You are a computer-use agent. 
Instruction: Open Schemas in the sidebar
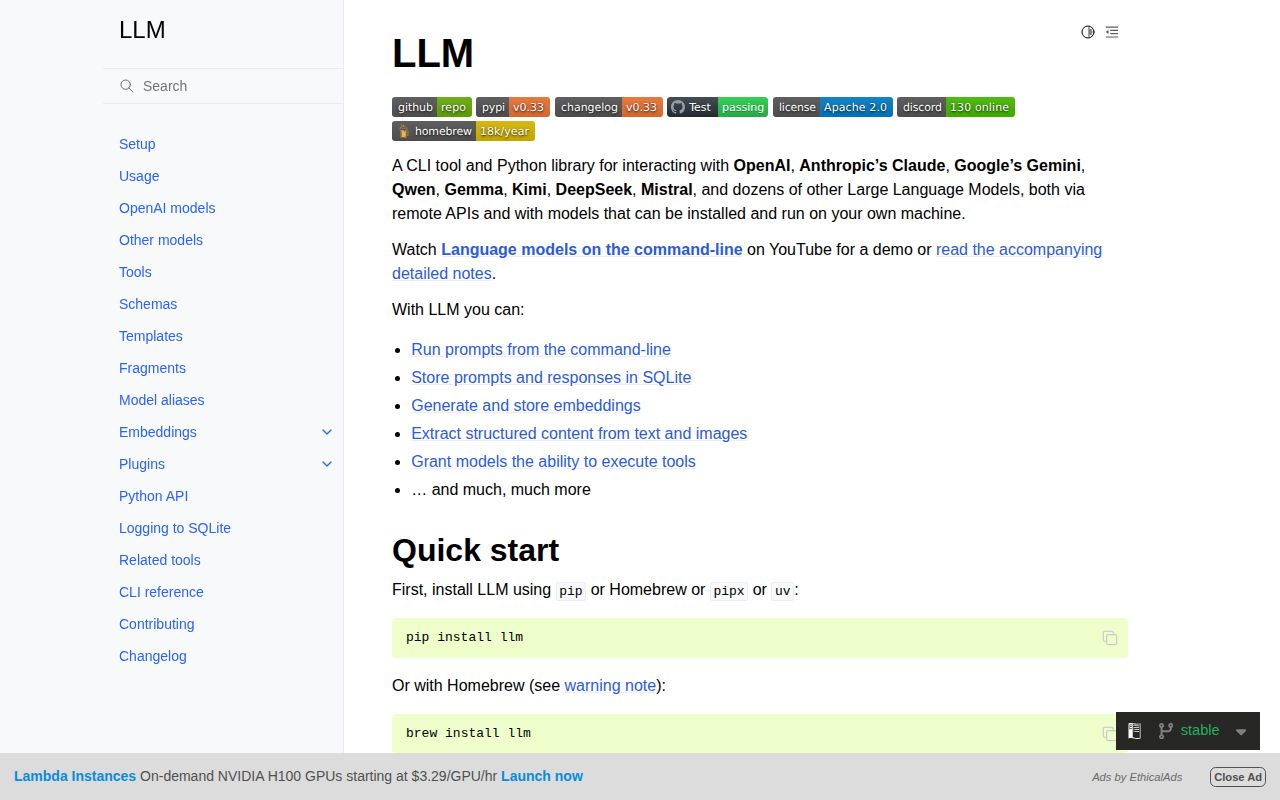pos(148,304)
